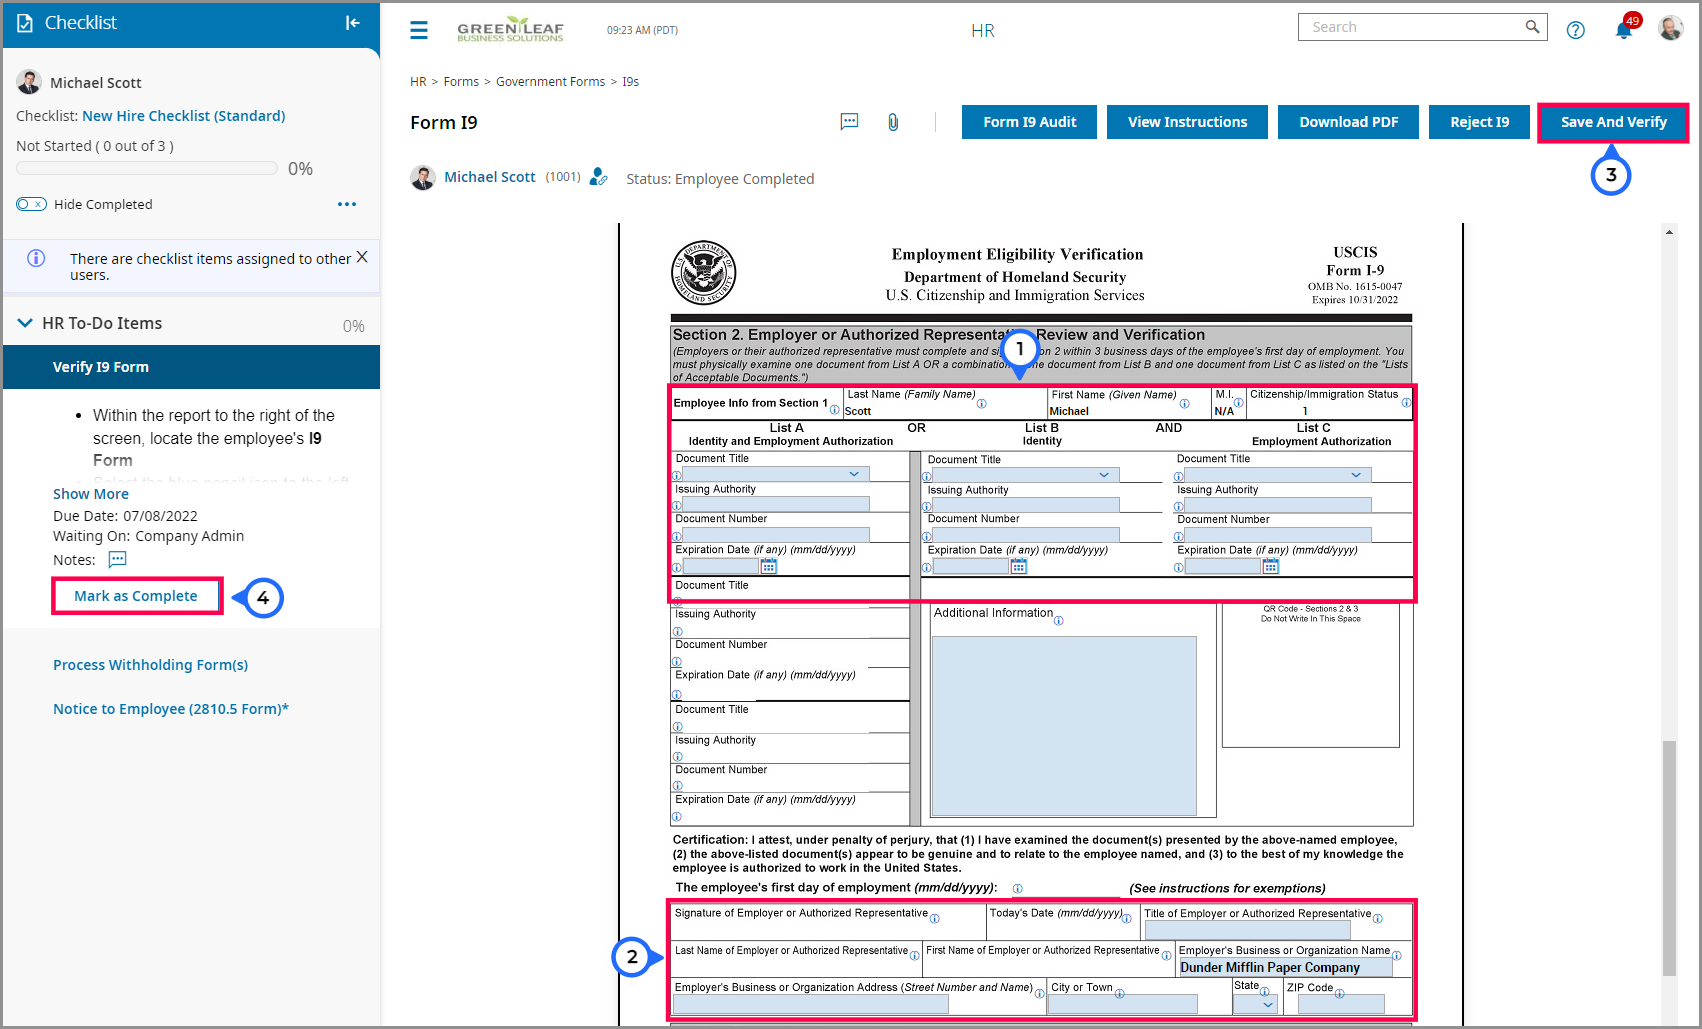Click info icon beside Citizenship/Immigration Status
Viewport: 1702px width, 1029px height.
(1406, 403)
